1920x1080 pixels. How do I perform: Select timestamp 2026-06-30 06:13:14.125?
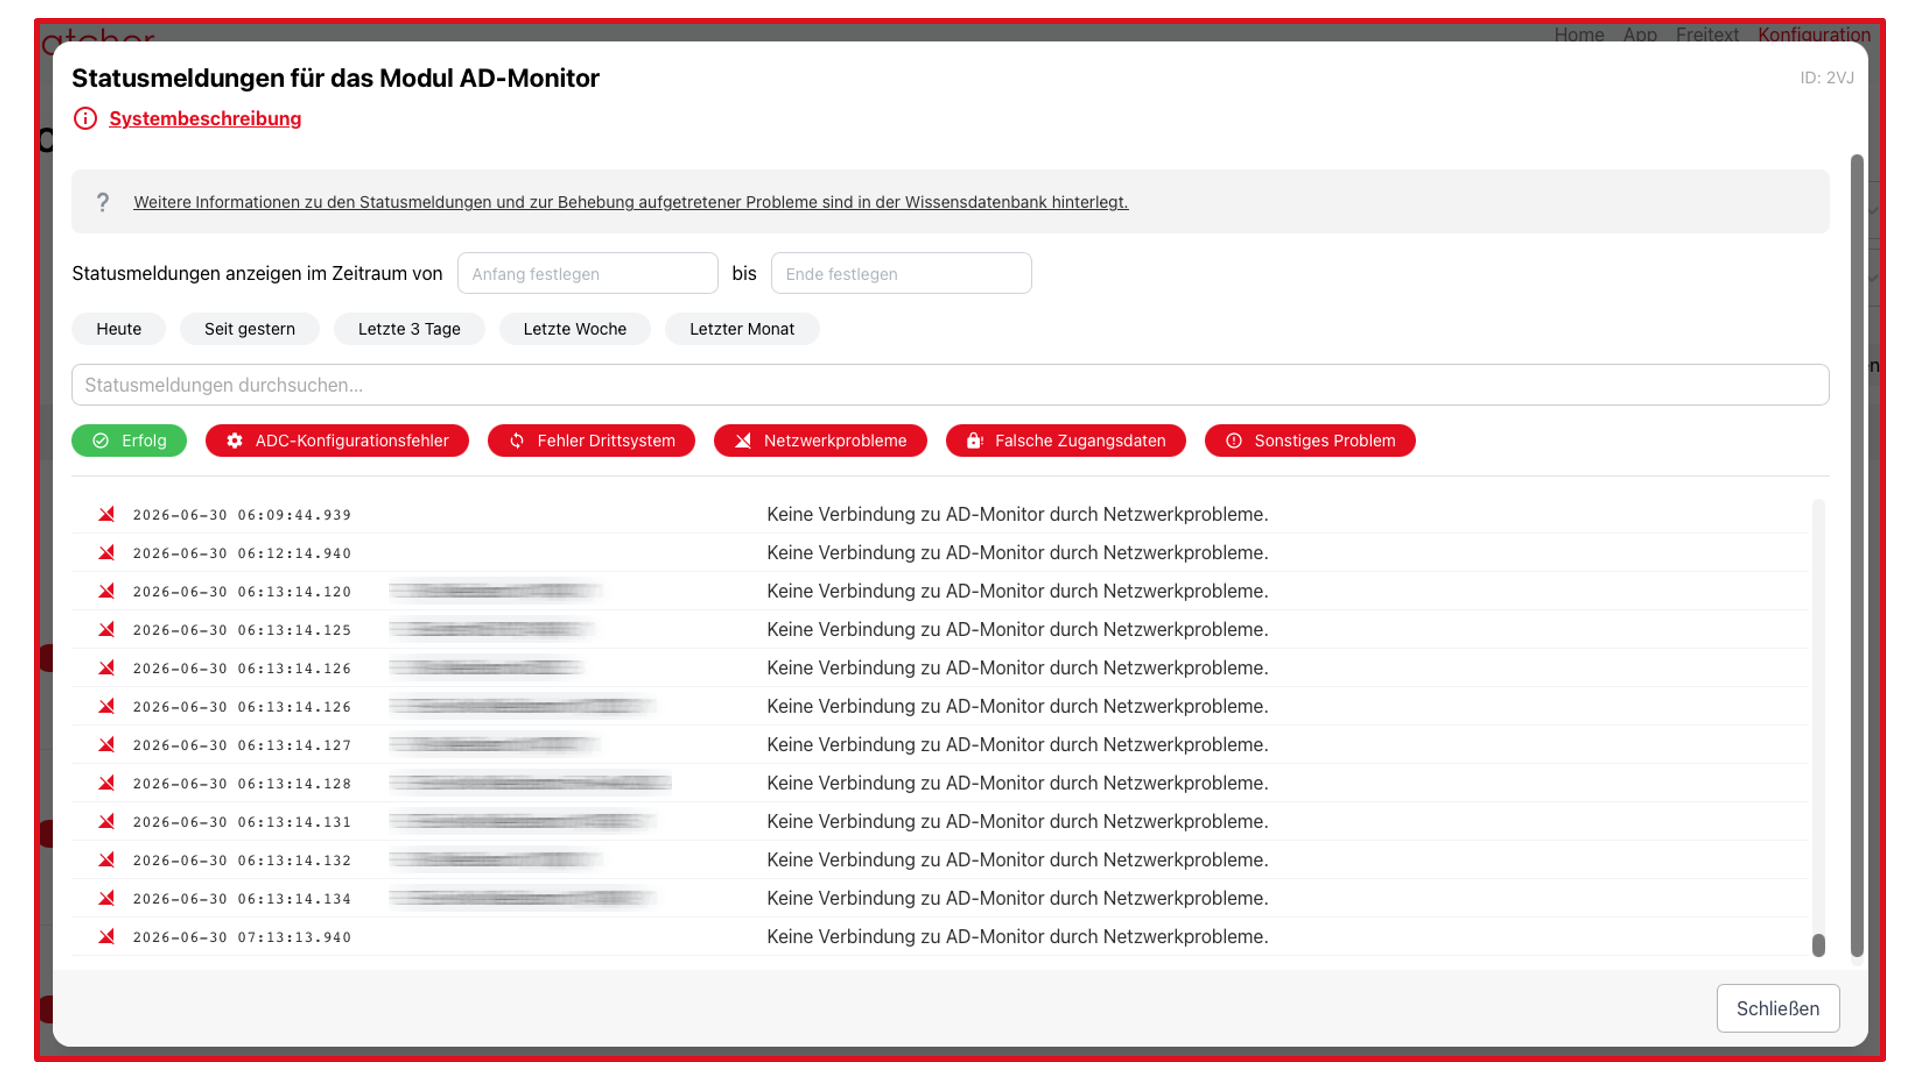[x=242, y=630]
